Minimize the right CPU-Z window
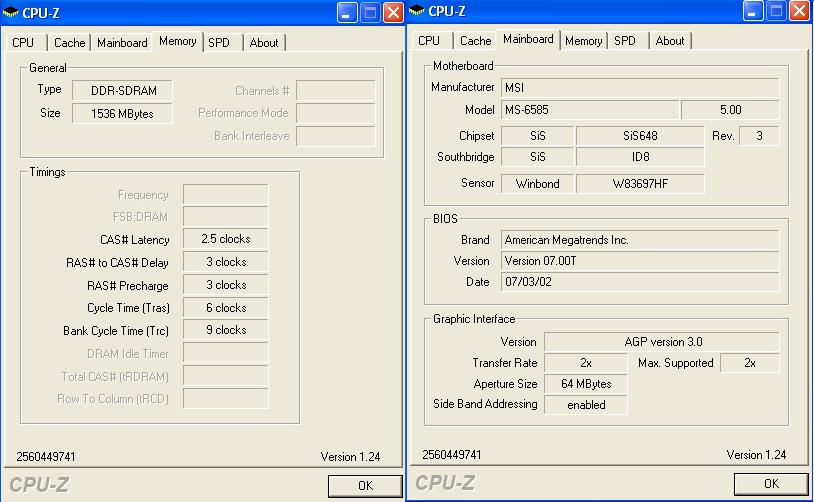 (x=753, y=10)
